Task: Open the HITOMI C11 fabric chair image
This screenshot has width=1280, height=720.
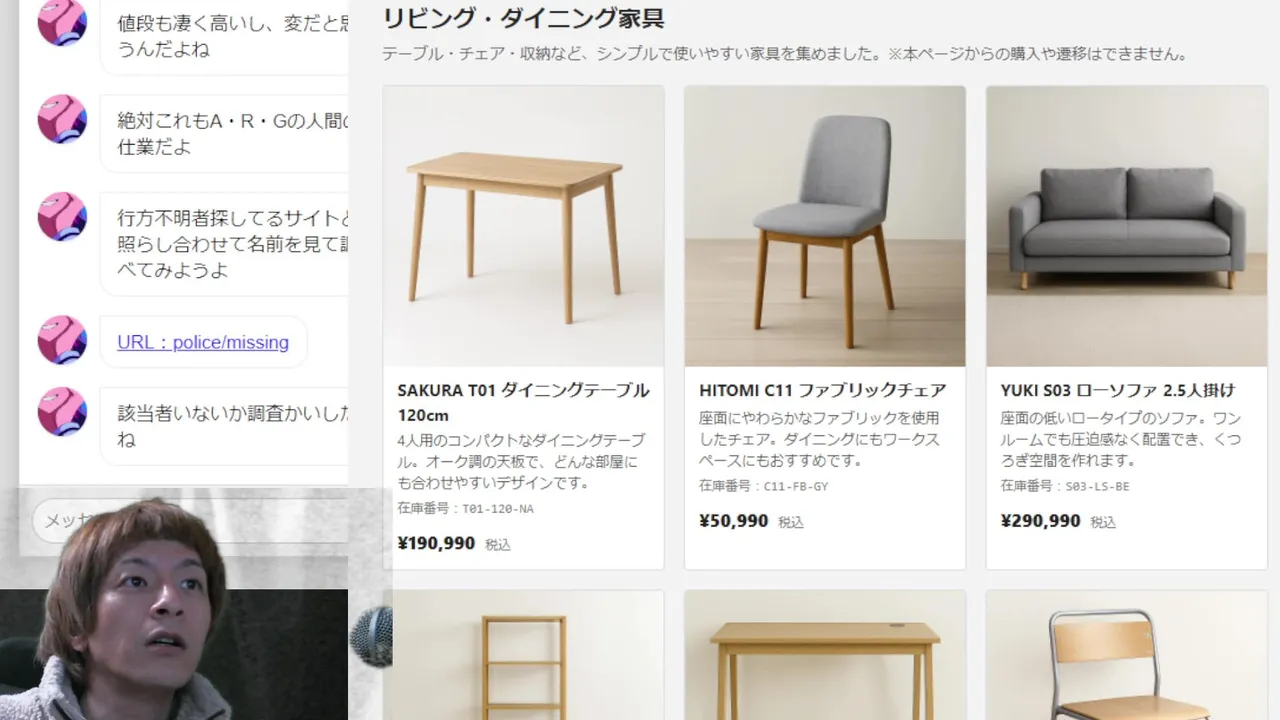Action: tap(825, 226)
